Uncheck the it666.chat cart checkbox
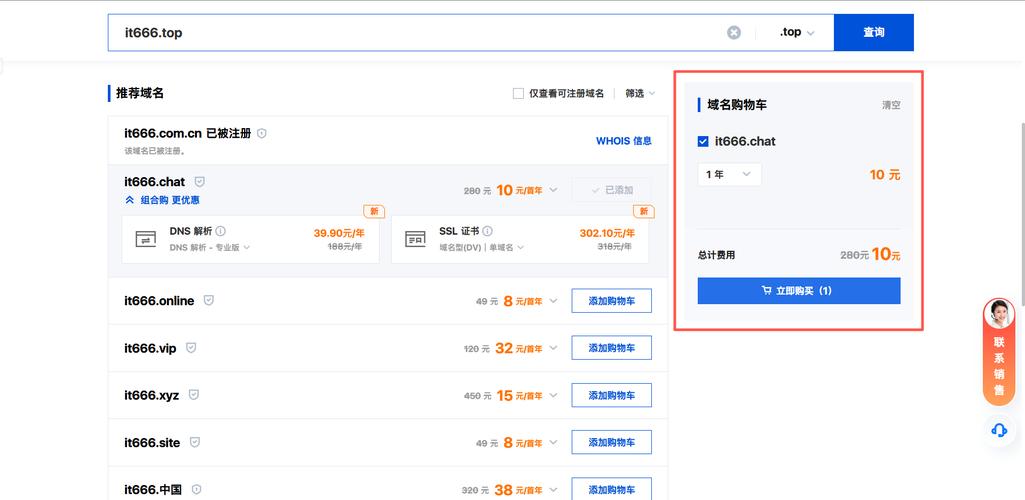This screenshot has width=1025, height=500. [703, 141]
